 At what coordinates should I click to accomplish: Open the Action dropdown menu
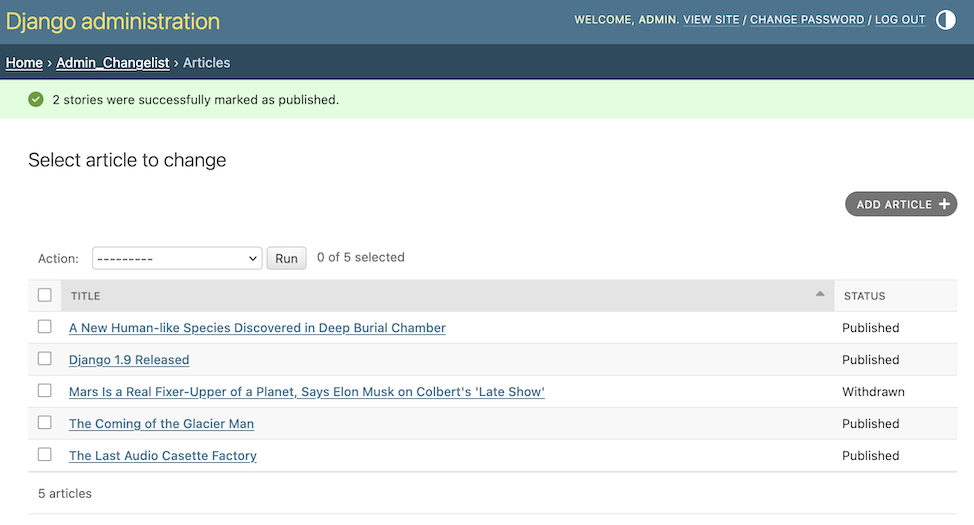point(177,258)
